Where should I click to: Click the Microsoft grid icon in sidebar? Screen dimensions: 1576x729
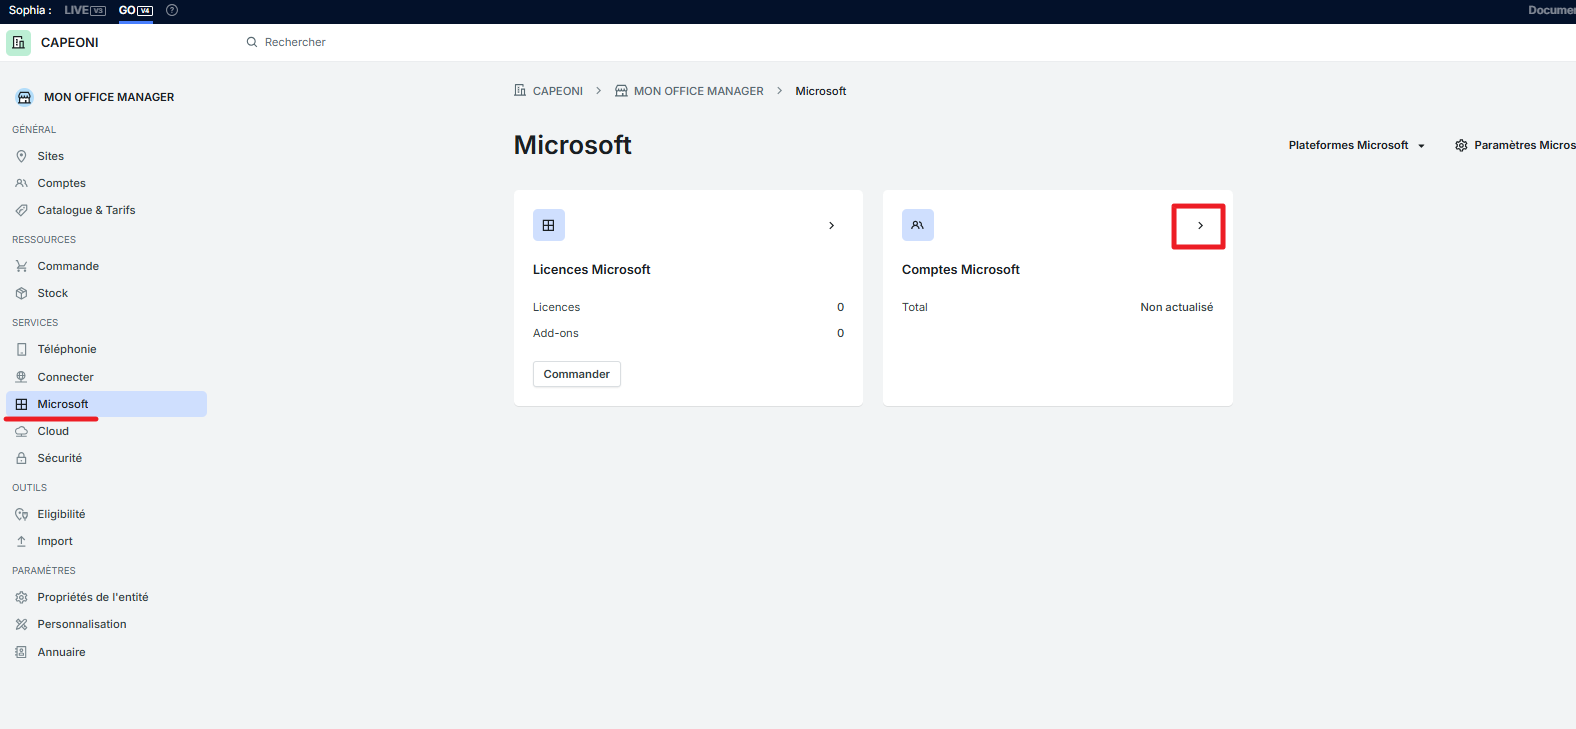tap(21, 404)
